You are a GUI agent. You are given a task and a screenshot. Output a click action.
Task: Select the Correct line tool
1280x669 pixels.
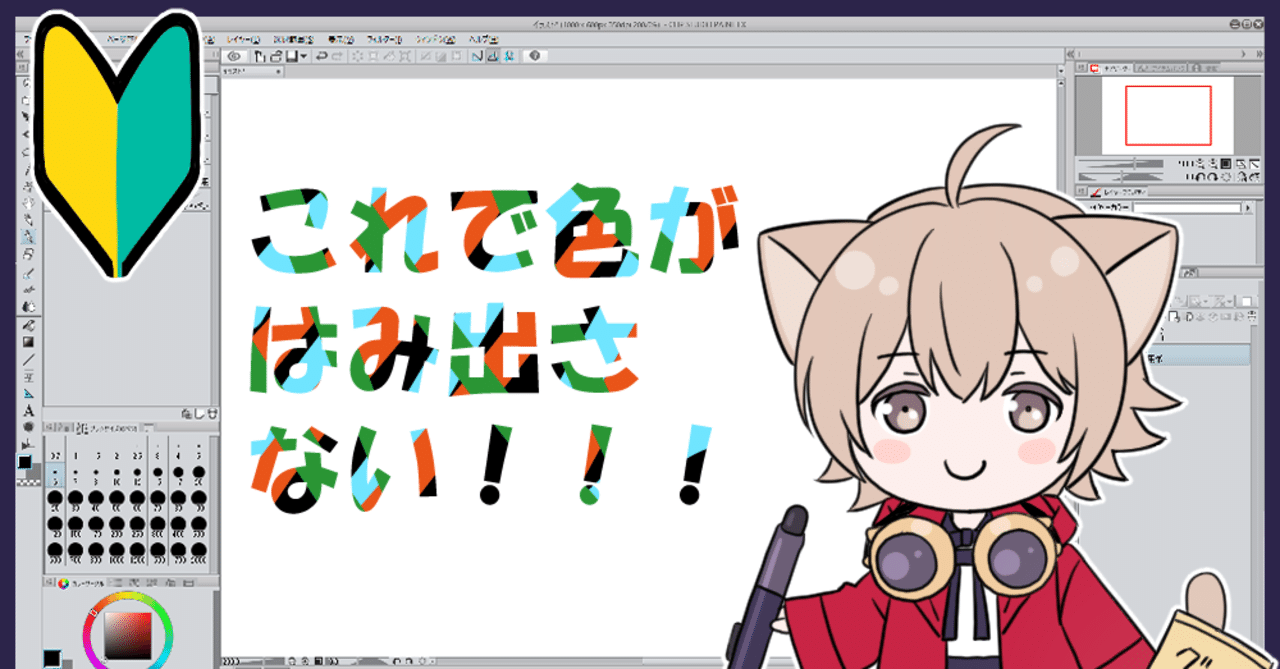click(28, 445)
